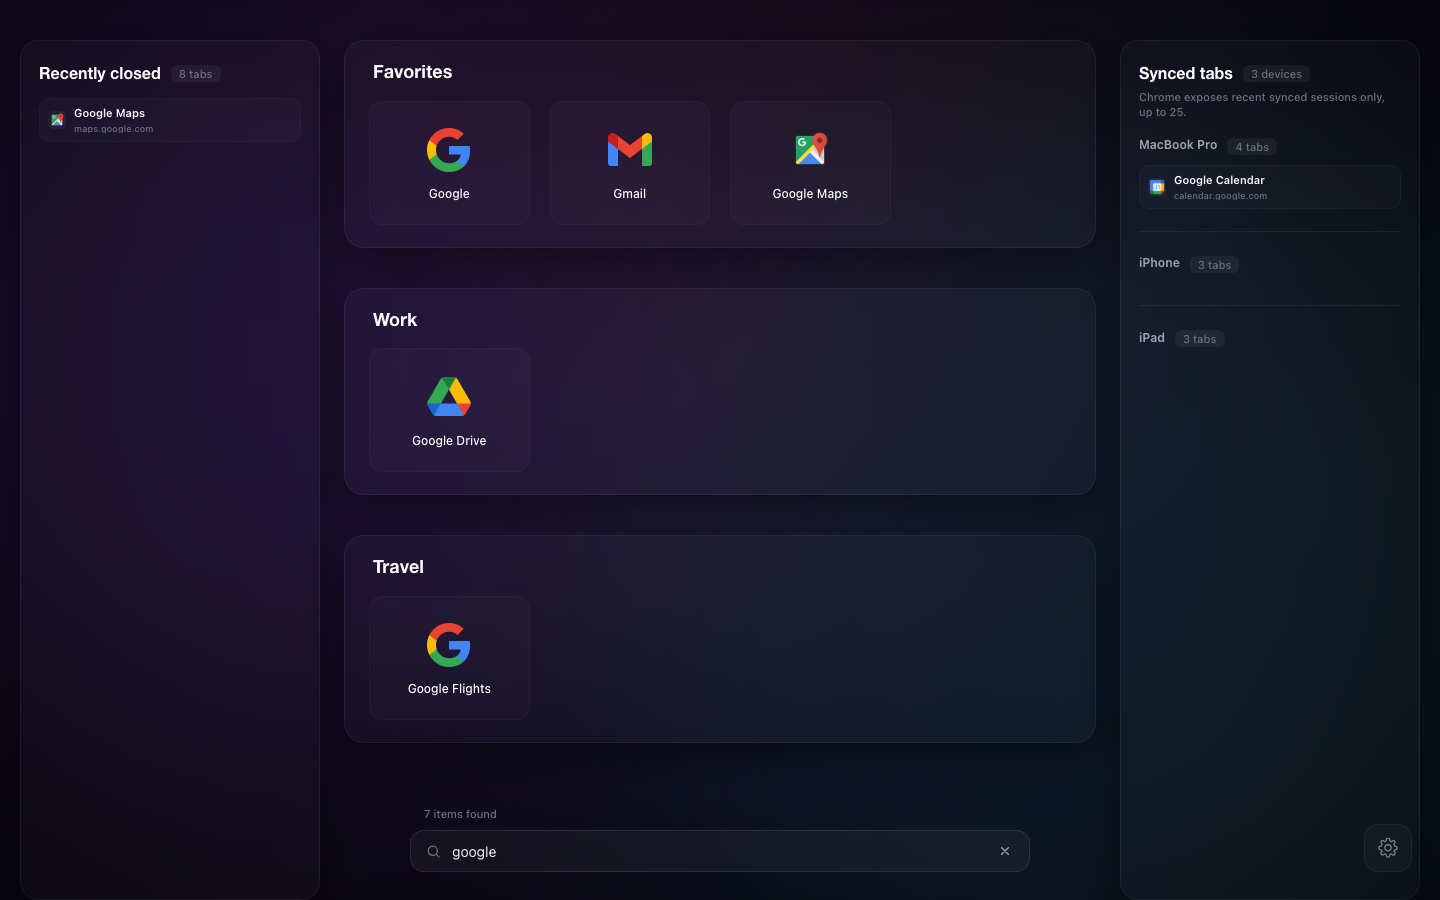Expand the iPad synced device section
The image size is (1440, 900).
tap(1152, 338)
